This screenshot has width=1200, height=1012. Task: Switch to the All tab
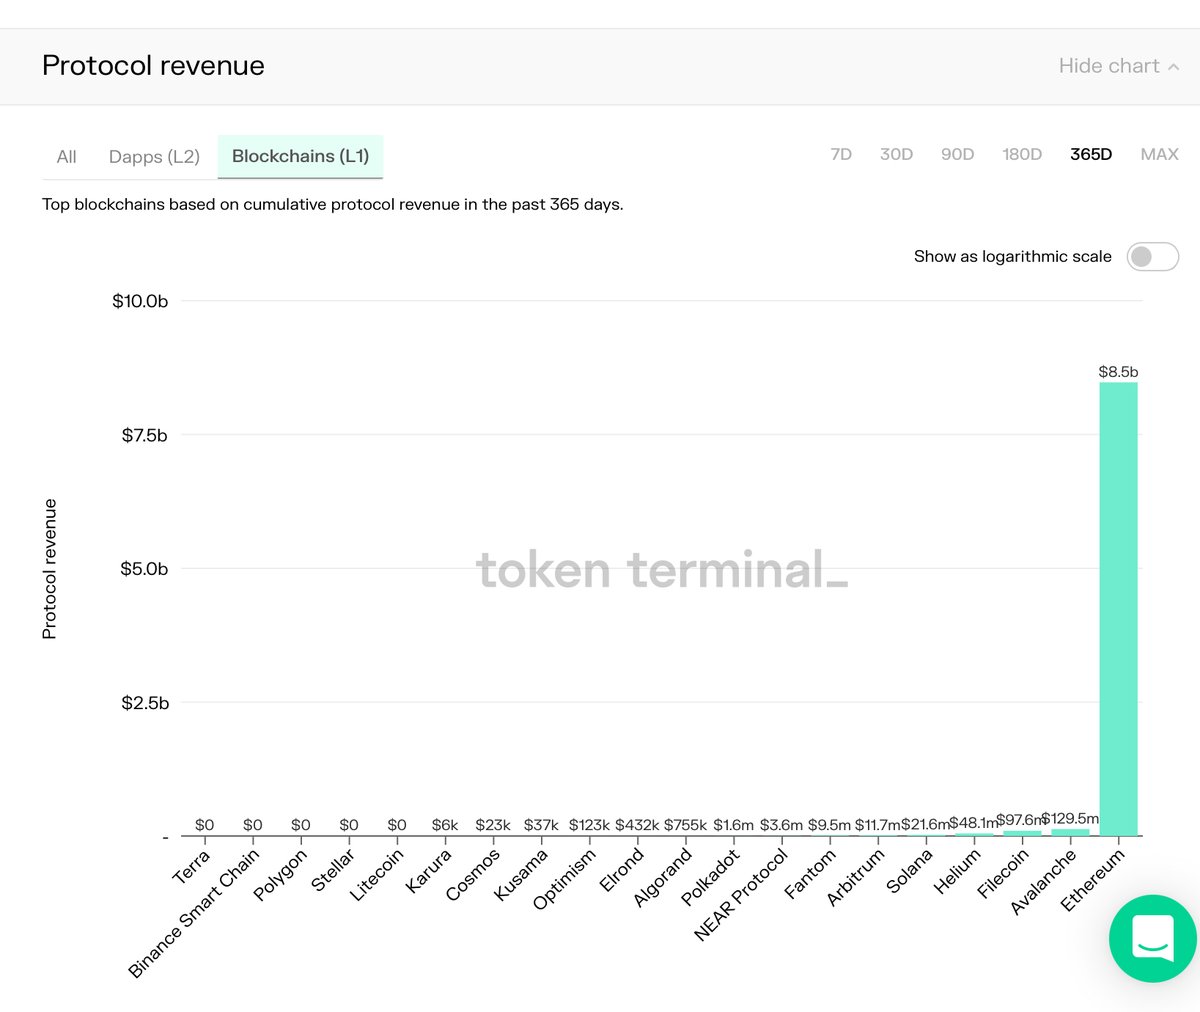(x=67, y=157)
